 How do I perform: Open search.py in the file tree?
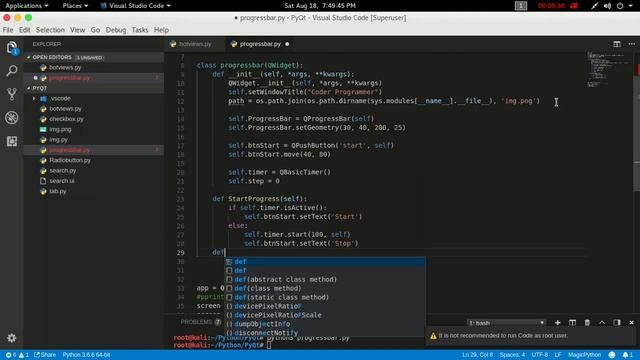[x=62, y=171]
